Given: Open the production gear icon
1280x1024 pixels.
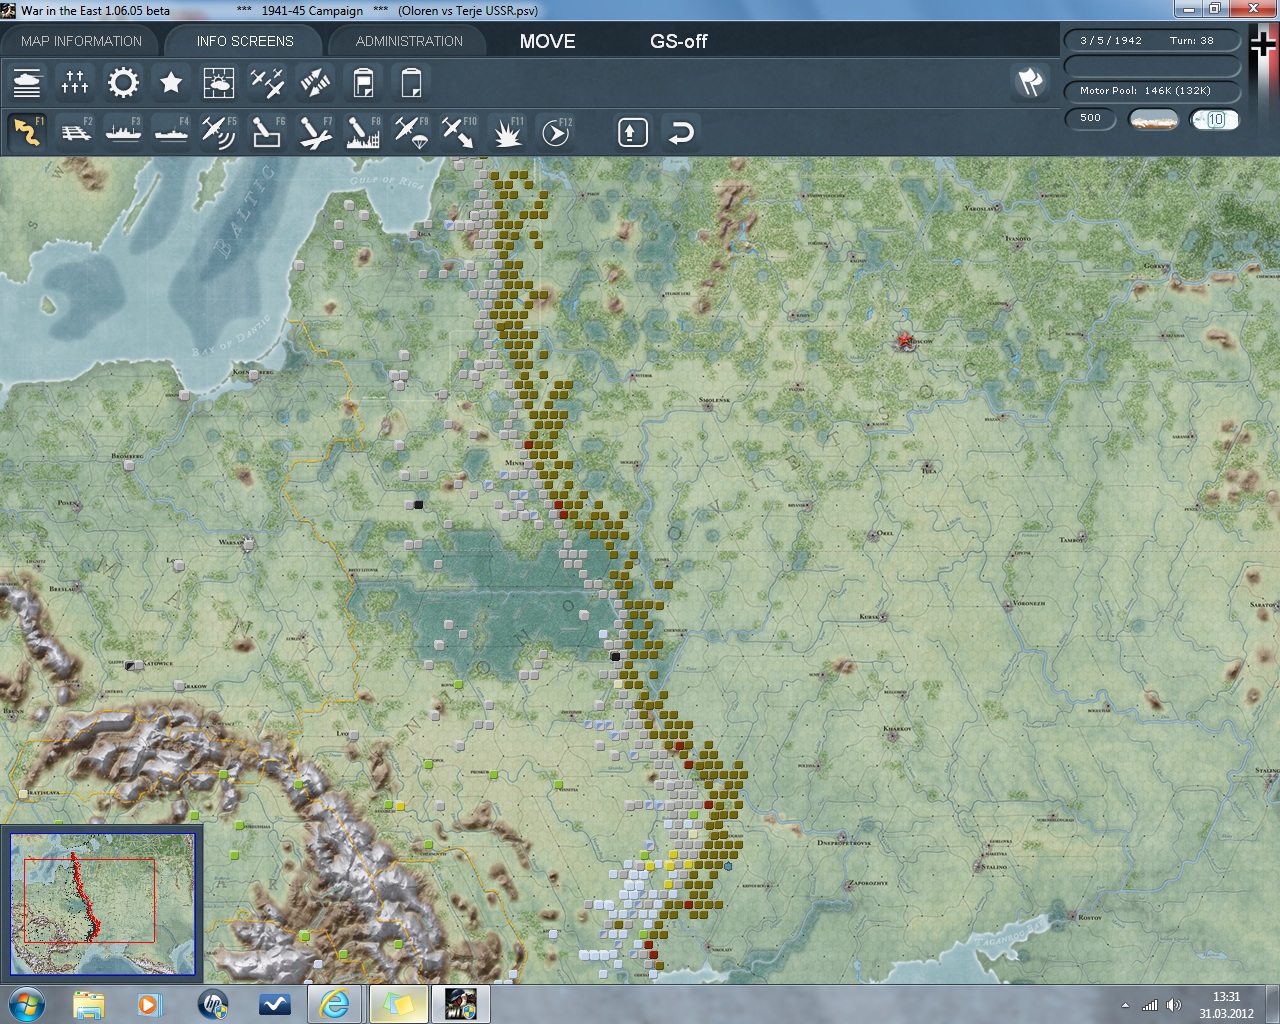Looking at the screenshot, I should pos(123,82).
